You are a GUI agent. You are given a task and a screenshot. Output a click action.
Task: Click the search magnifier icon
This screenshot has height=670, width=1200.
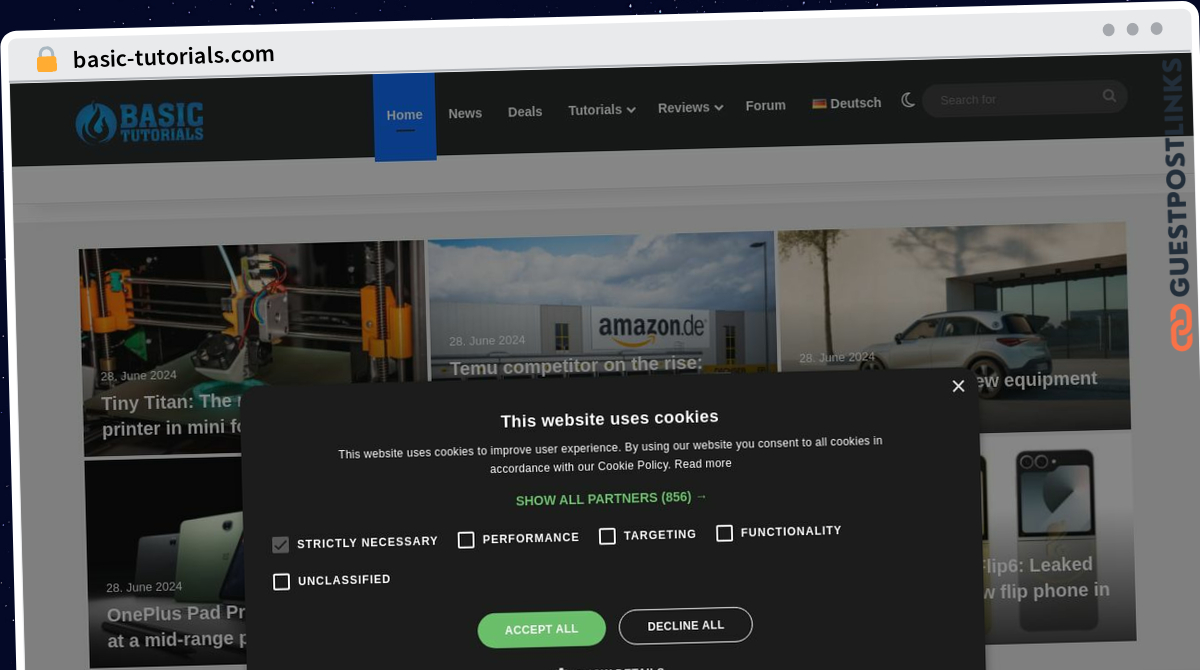1109,96
